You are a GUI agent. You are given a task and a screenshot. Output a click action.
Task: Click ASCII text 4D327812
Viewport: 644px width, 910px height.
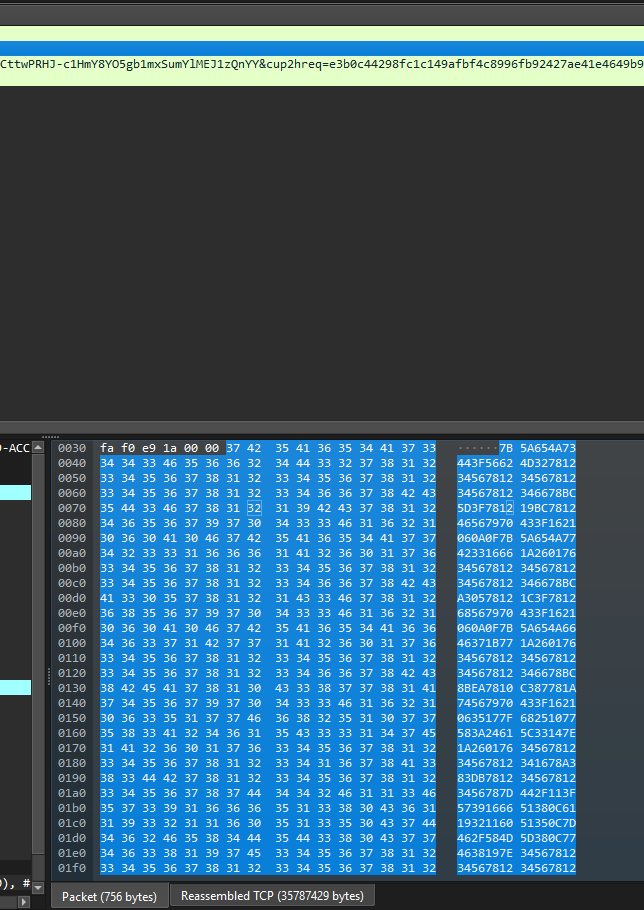(x=548, y=463)
